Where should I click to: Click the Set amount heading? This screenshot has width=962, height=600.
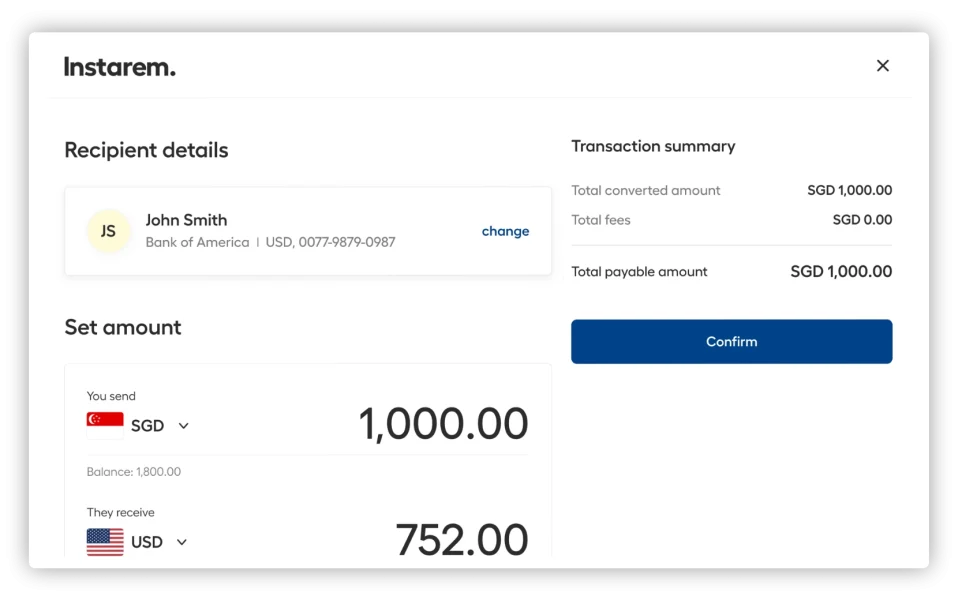click(x=123, y=327)
